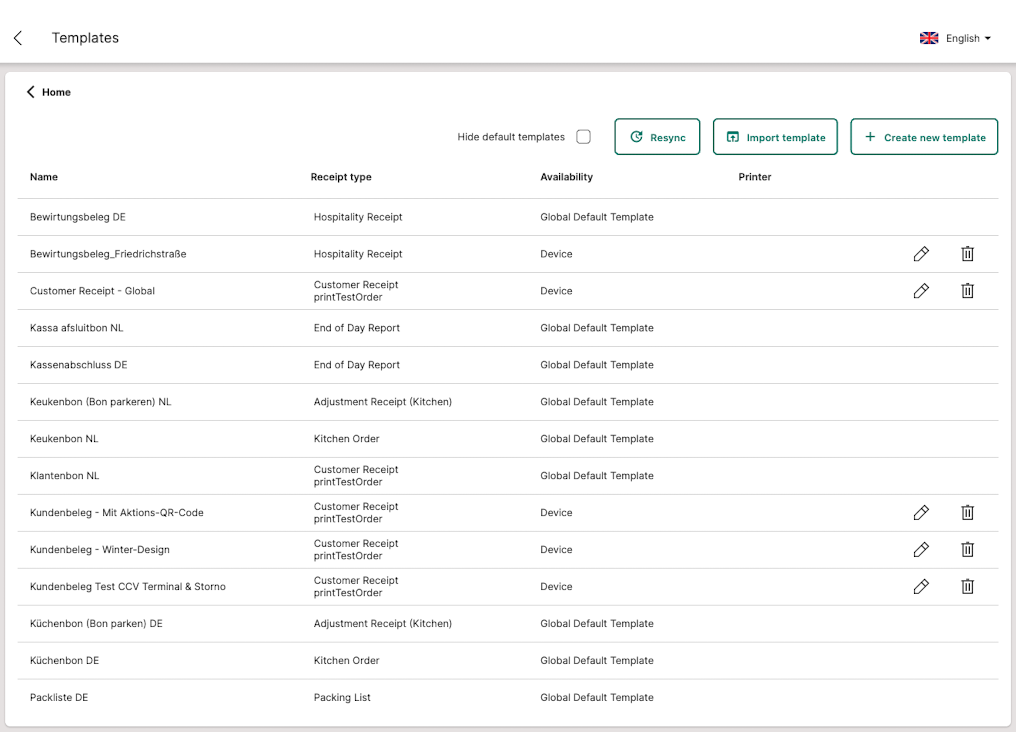Create a new template
The height and width of the screenshot is (732, 1016).
[x=924, y=137]
